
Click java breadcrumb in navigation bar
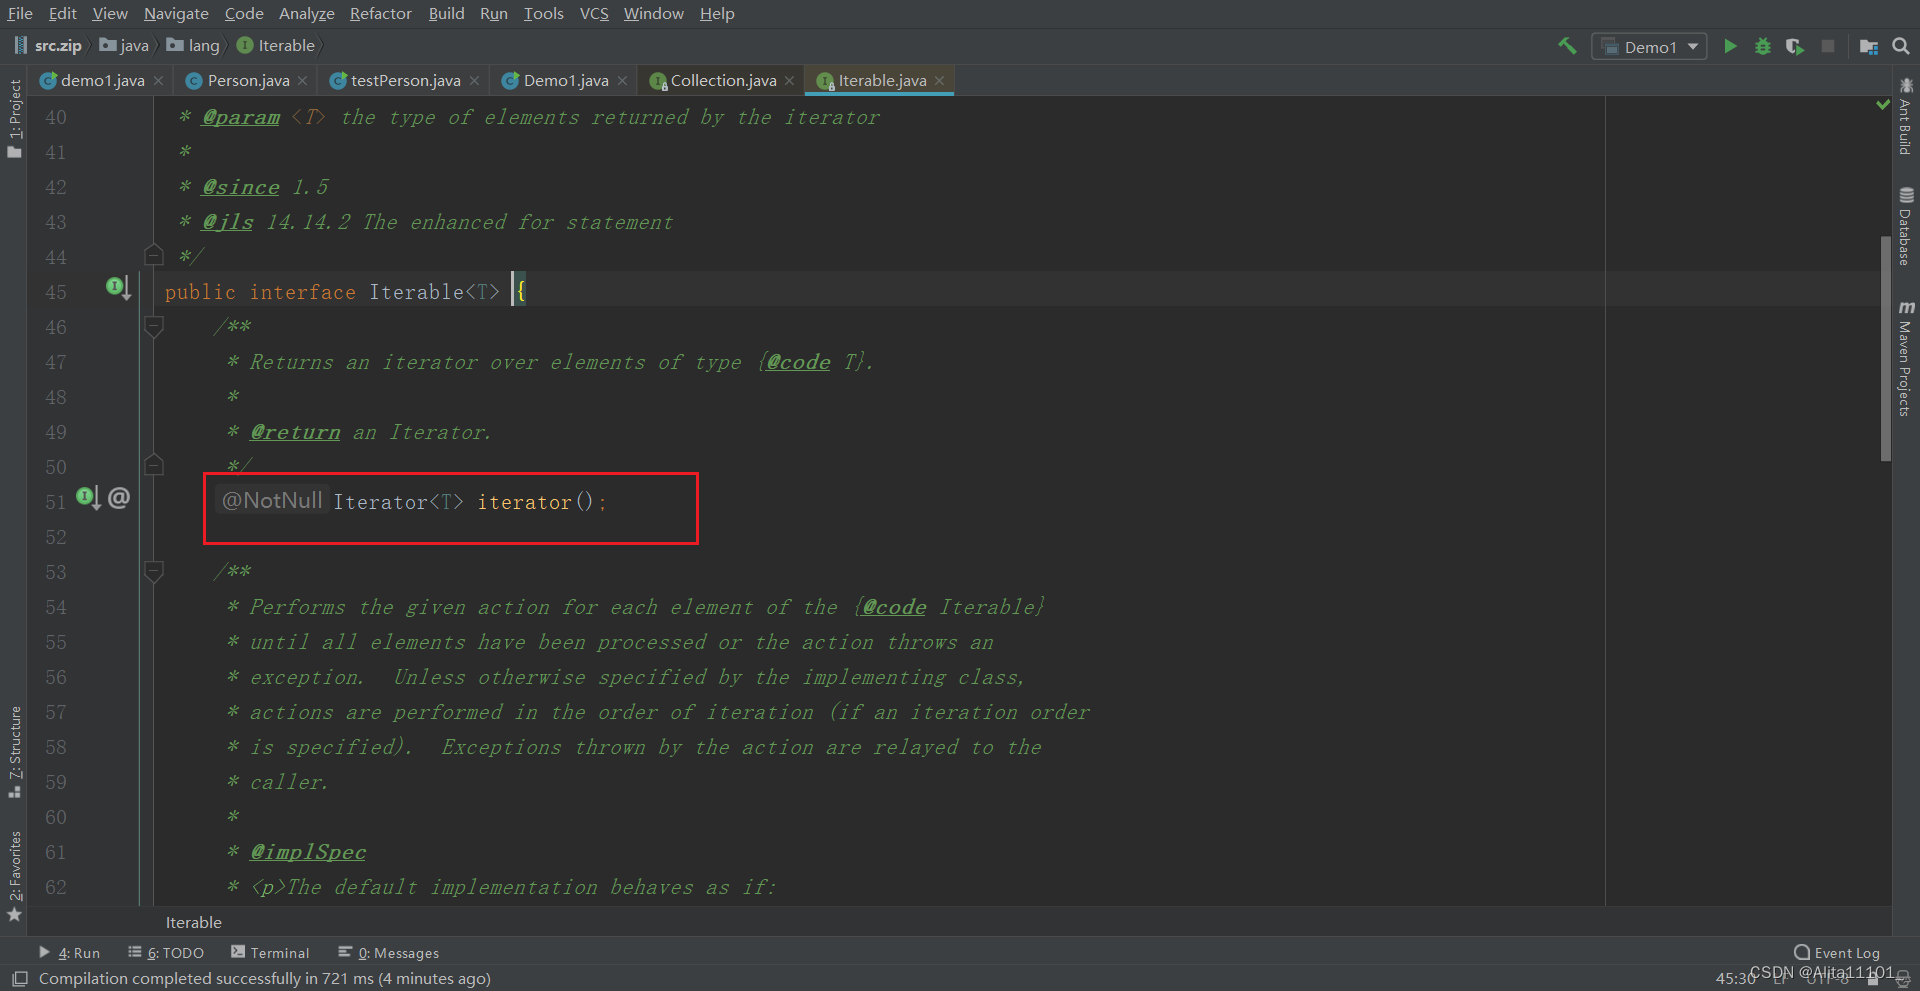[x=124, y=45]
